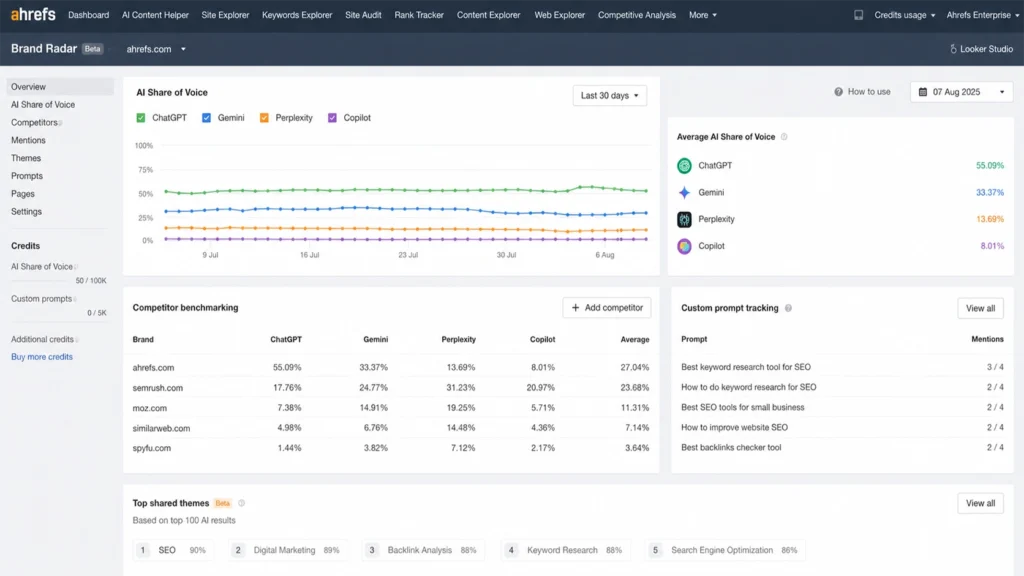Open Mentions in the sidebar

pos(28,140)
